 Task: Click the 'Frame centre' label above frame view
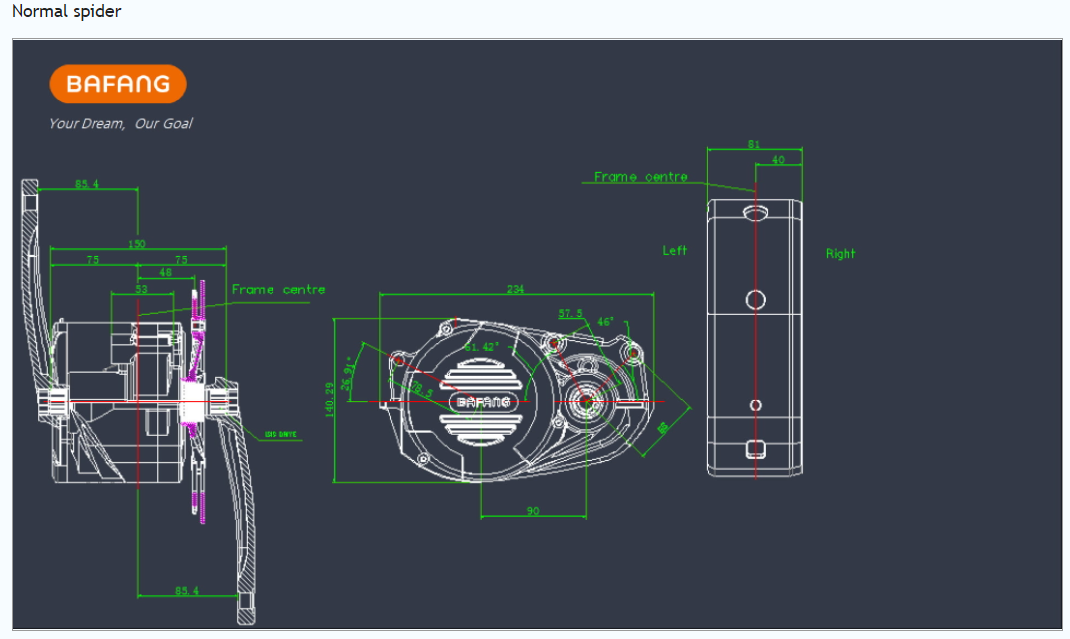[640, 177]
